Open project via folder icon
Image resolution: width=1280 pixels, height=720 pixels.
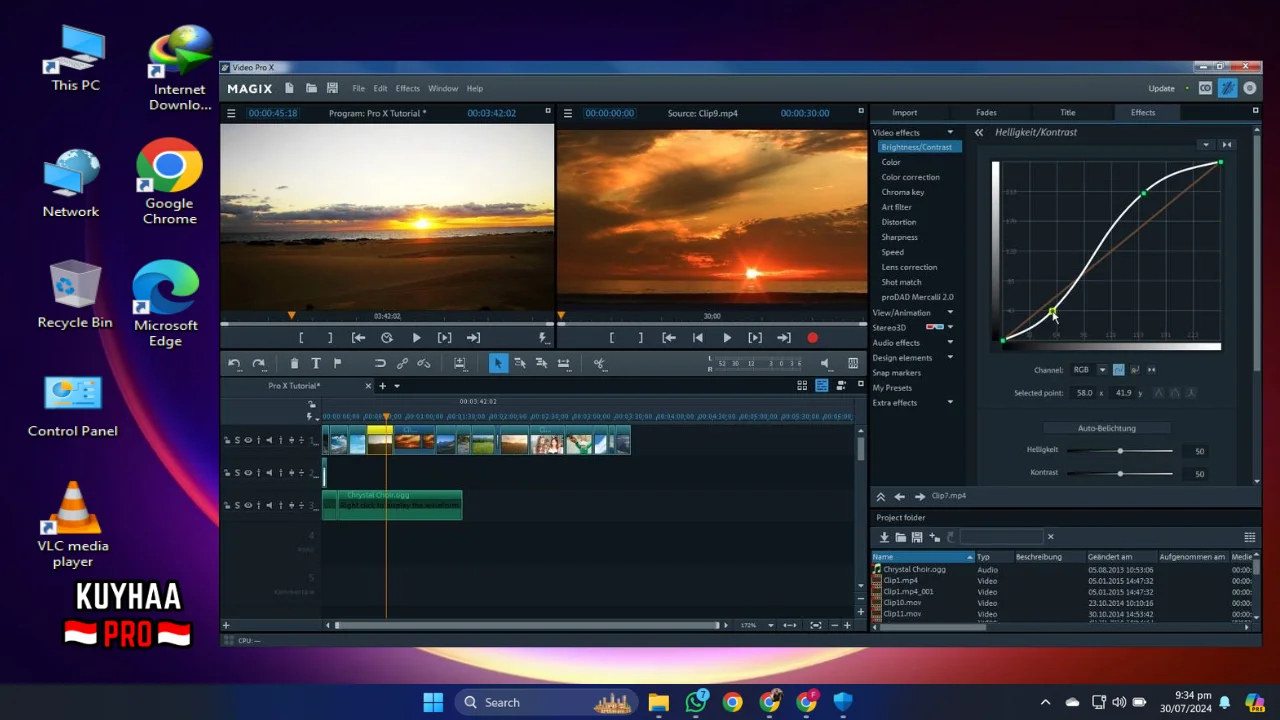[311, 88]
